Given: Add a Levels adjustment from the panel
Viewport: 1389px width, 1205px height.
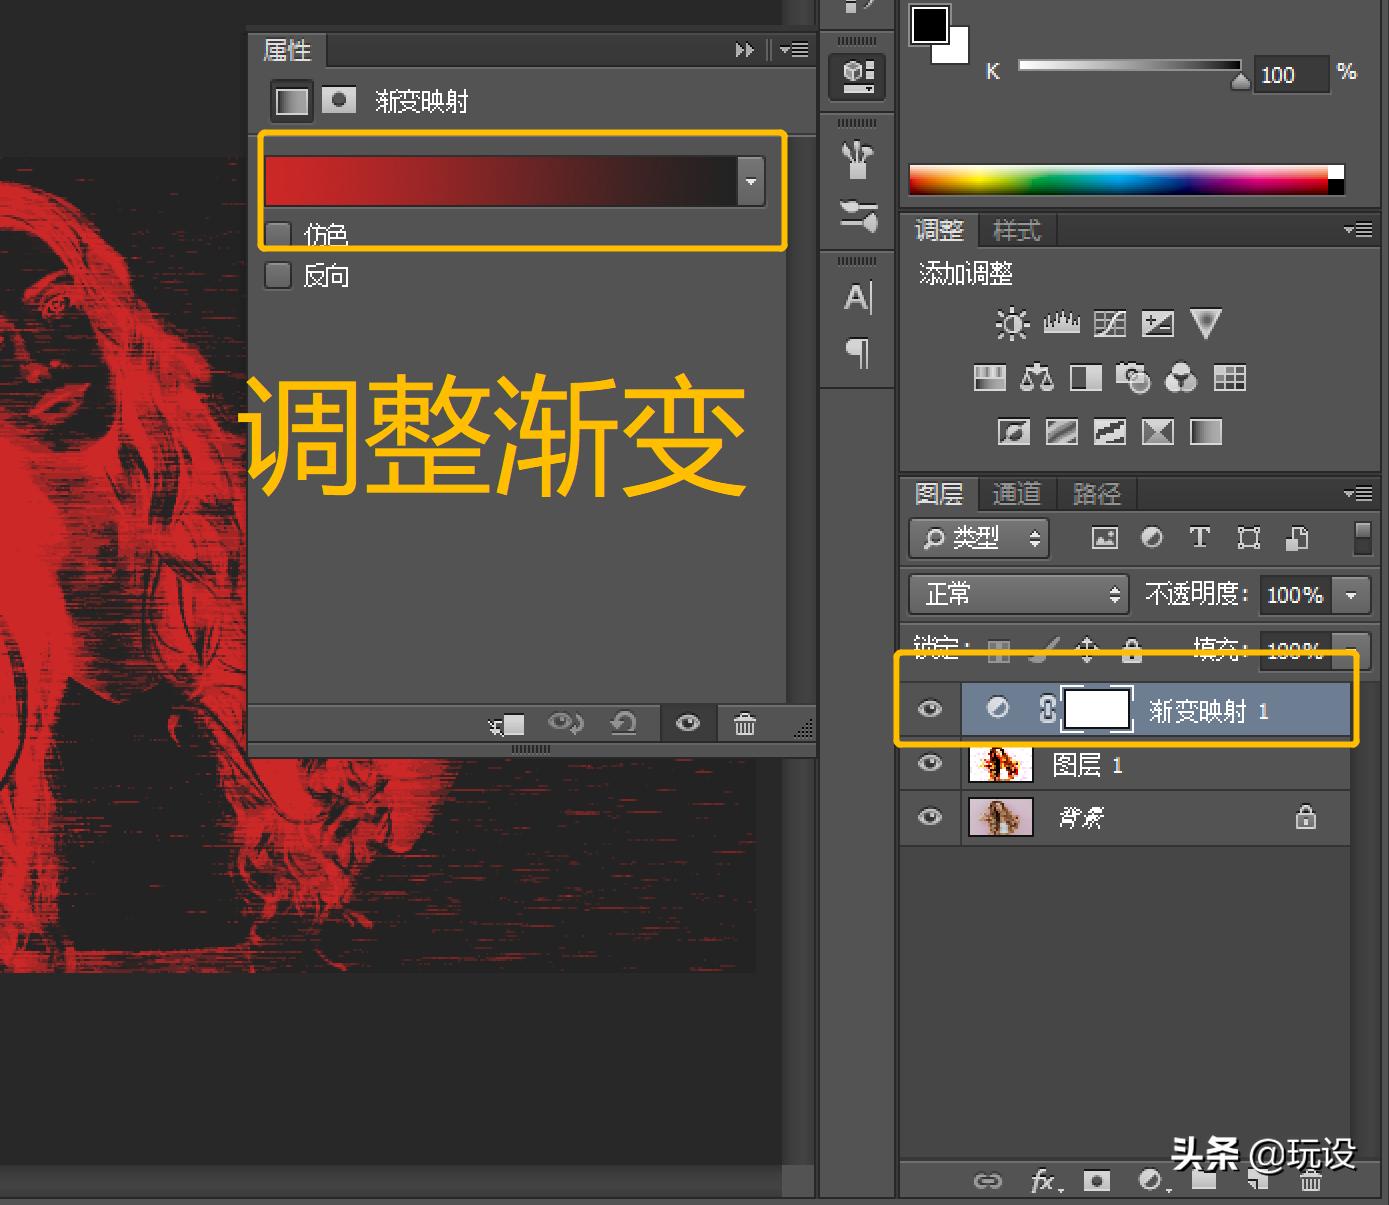Looking at the screenshot, I should click(x=1061, y=324).
